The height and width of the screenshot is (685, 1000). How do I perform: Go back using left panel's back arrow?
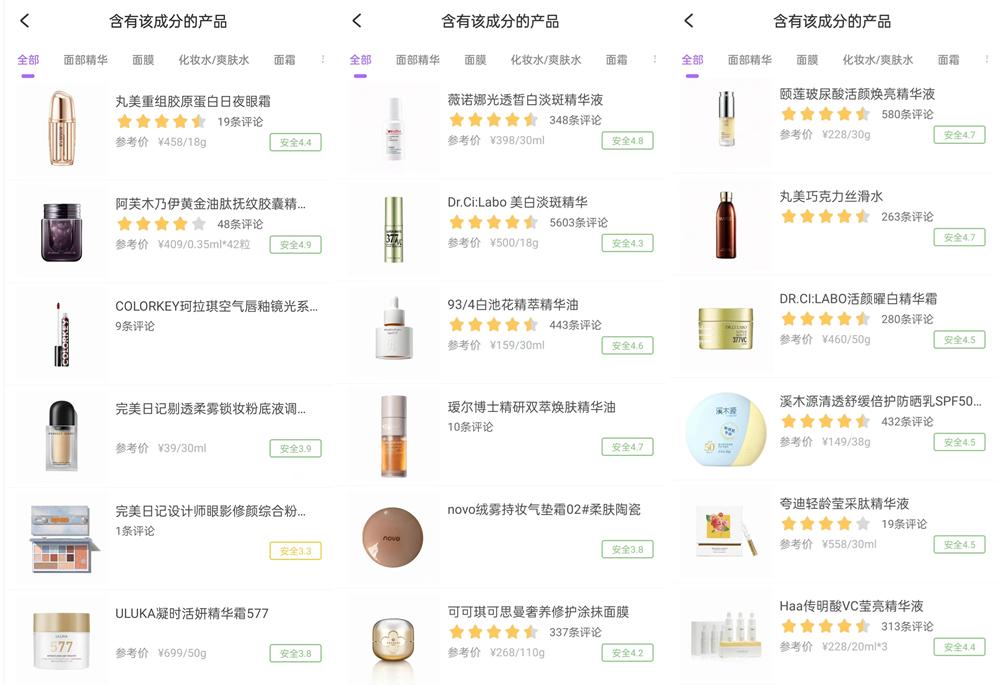coord(24,20)
